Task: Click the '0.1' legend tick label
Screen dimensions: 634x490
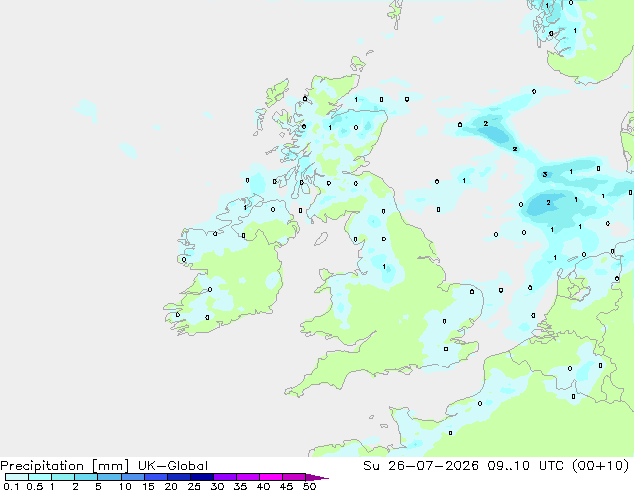Action: [11, 486]
